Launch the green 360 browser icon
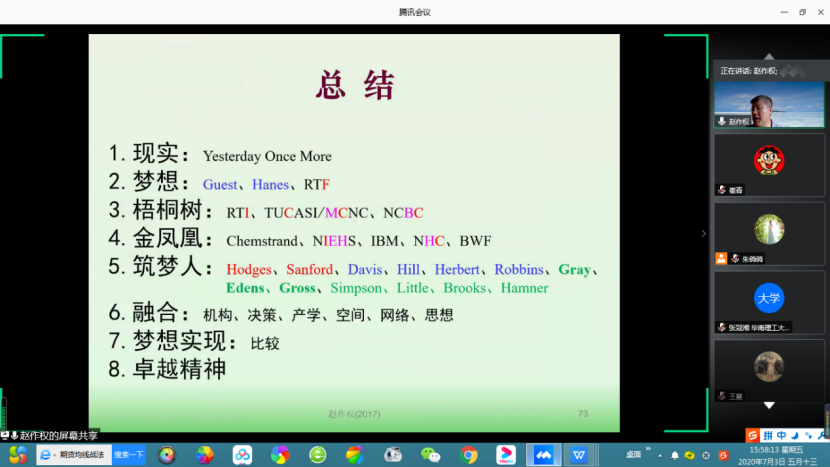The height and width of the screenshot is (467, 830). [x=318, y=455]
